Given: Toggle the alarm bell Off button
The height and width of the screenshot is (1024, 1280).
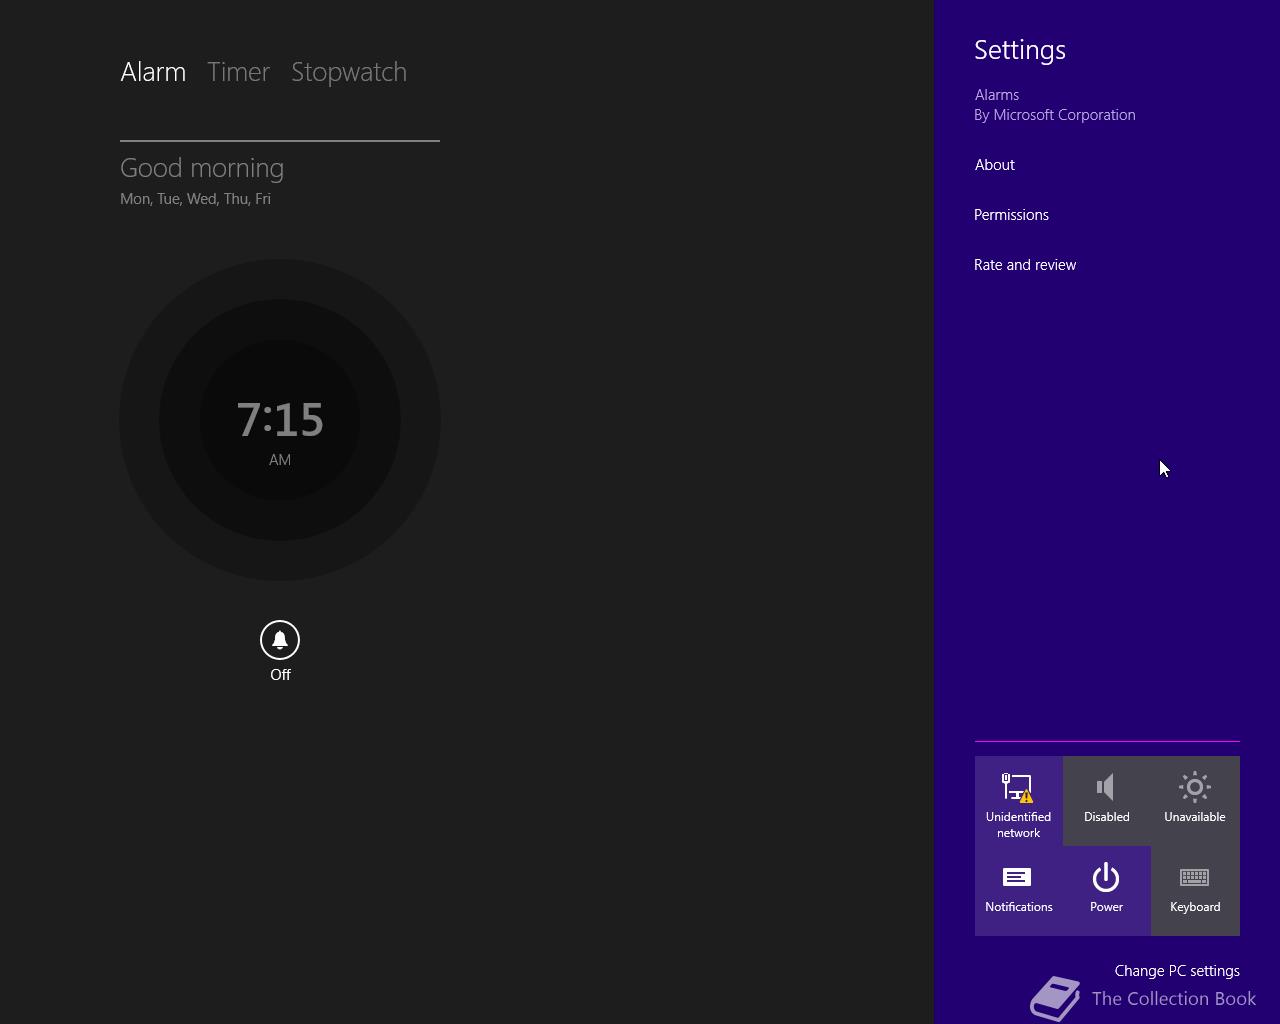Looking at the screenshot, I should tap(280, 640).
